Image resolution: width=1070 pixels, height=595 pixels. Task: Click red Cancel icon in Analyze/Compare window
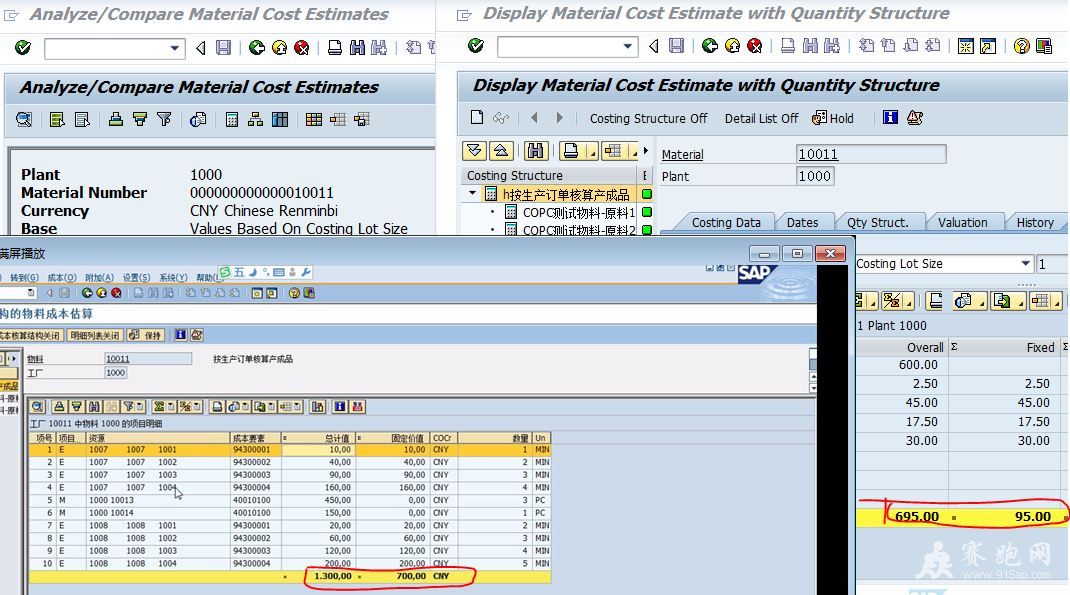tap(302, 48)
